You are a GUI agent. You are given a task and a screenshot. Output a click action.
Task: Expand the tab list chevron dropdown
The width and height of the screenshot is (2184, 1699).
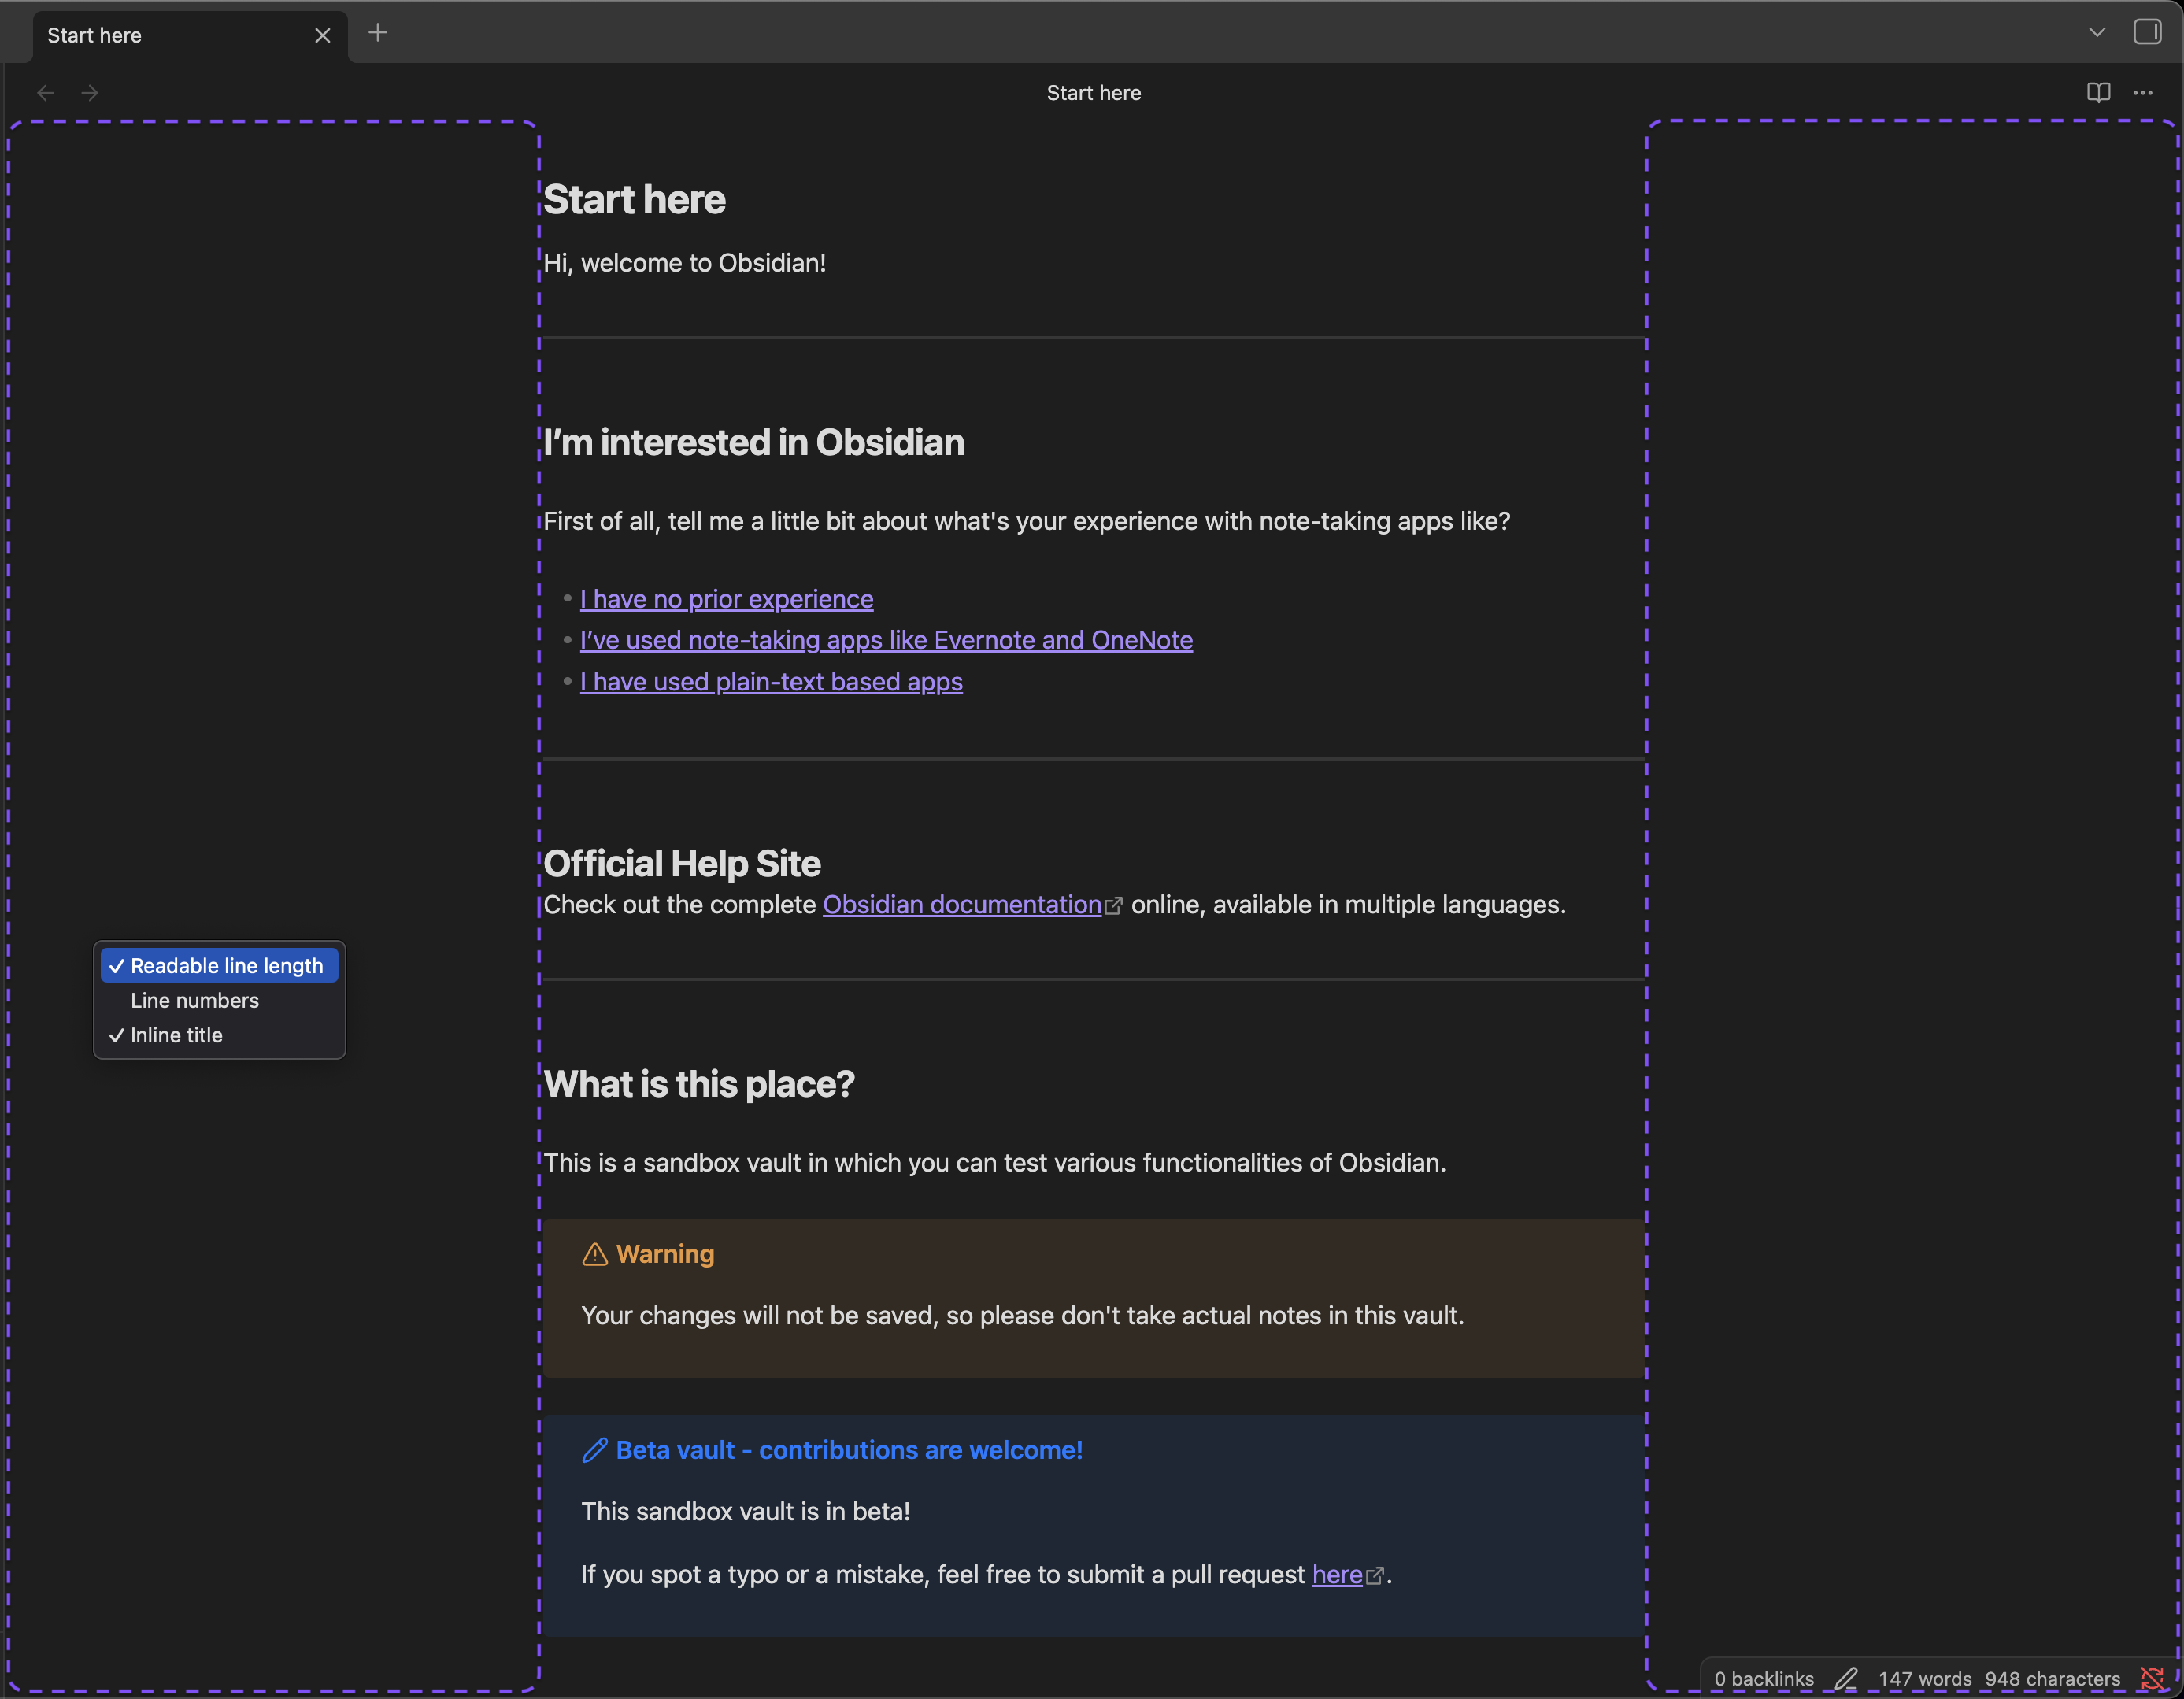point(2097,33)
